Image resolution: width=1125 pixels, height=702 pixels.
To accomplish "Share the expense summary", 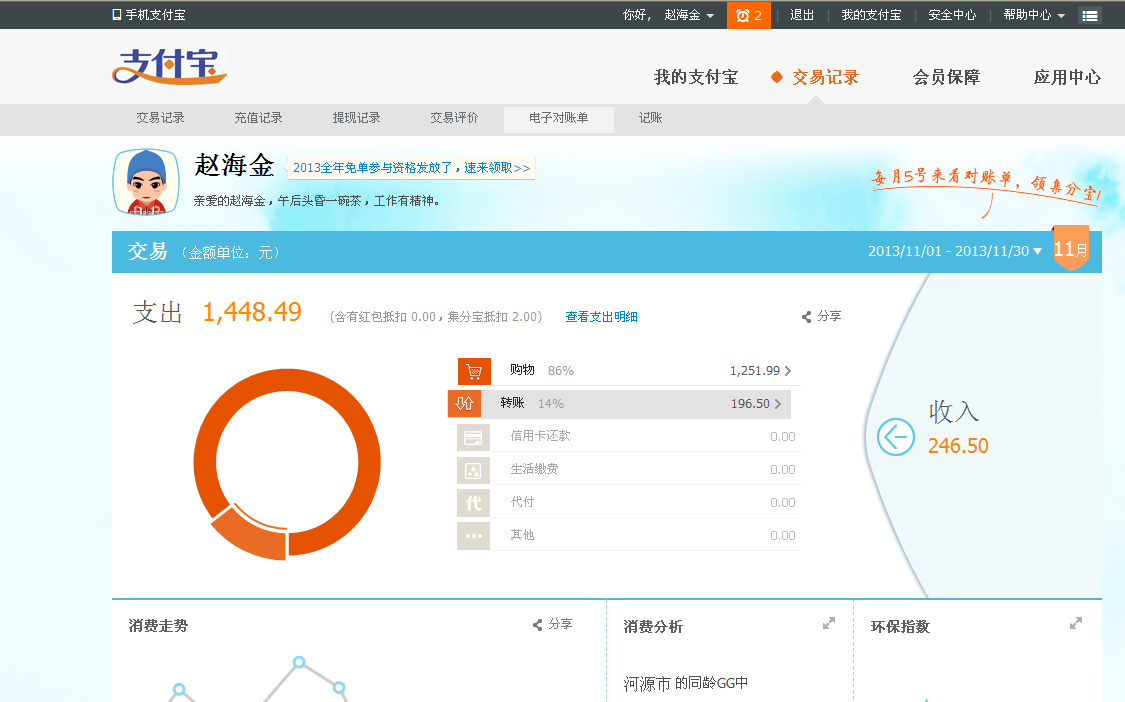I will coord(822,316).
